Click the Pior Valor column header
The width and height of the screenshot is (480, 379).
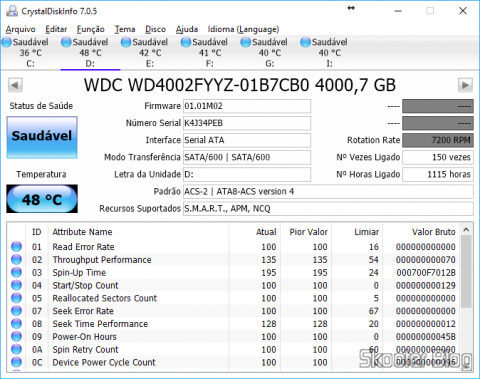point(306,232)
